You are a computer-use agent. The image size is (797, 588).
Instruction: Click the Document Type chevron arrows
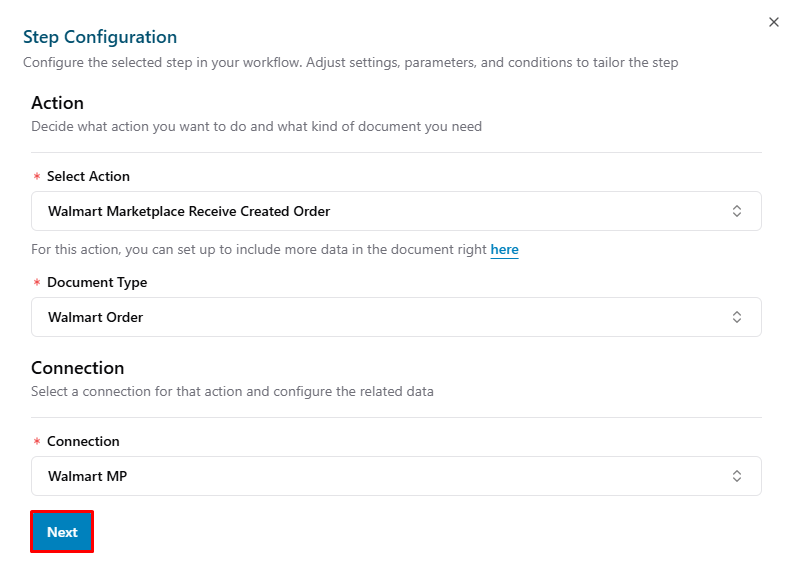[x=737, y=317]
